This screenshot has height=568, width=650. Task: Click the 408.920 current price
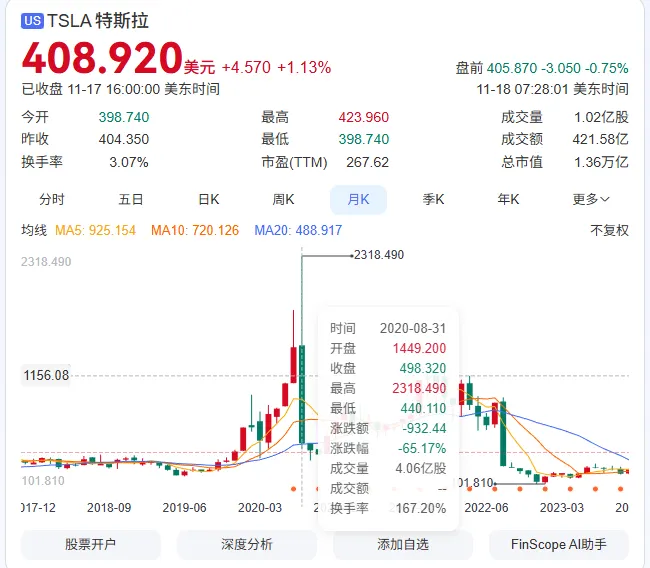tap(102, 57)
